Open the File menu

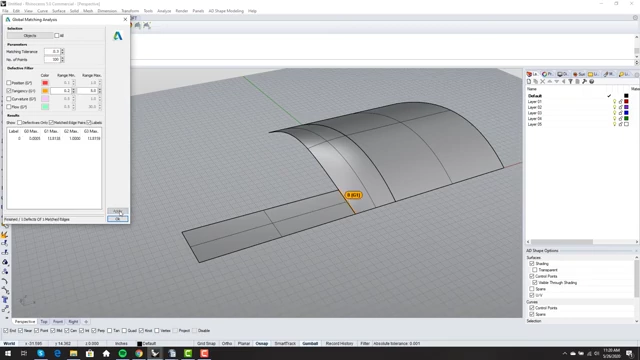click(5, 11)
